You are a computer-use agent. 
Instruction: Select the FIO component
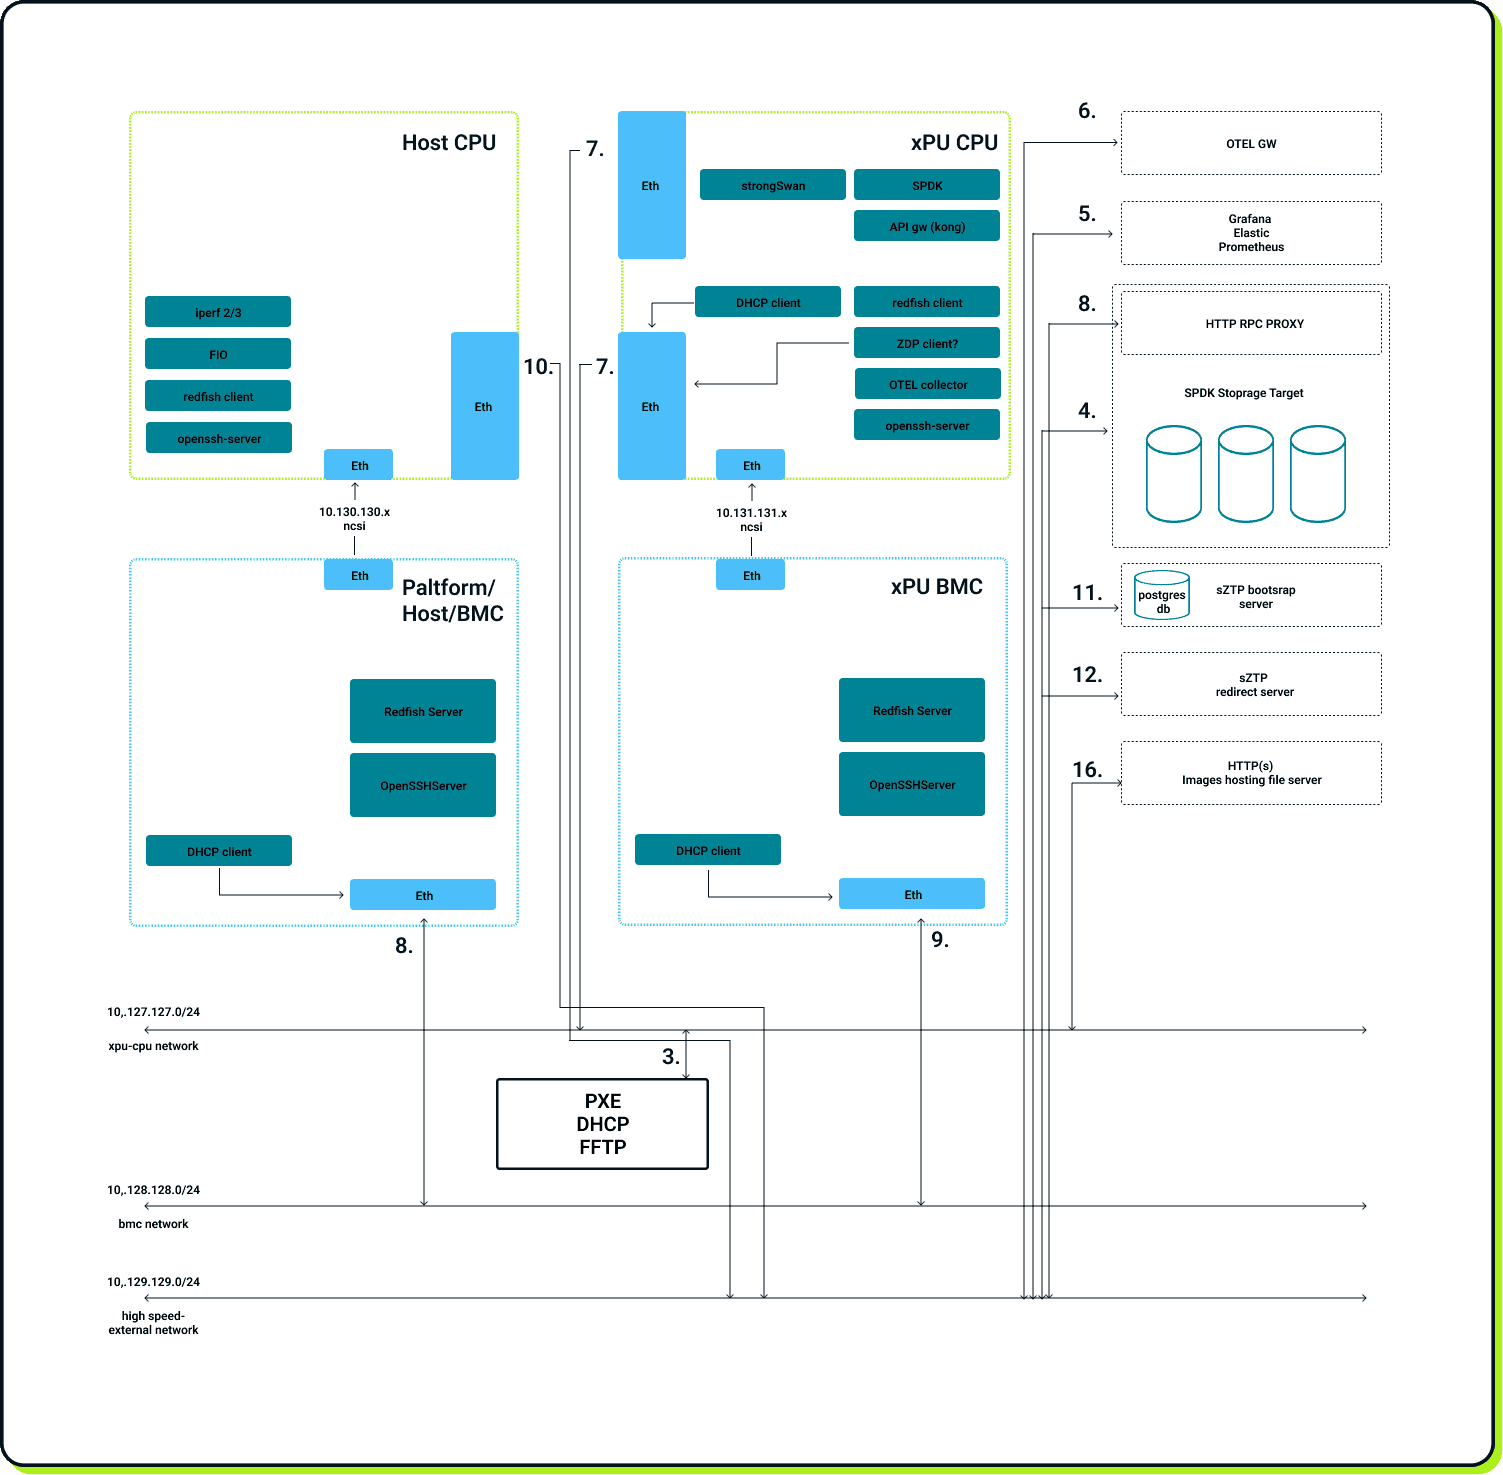click(x=217, y=353)
